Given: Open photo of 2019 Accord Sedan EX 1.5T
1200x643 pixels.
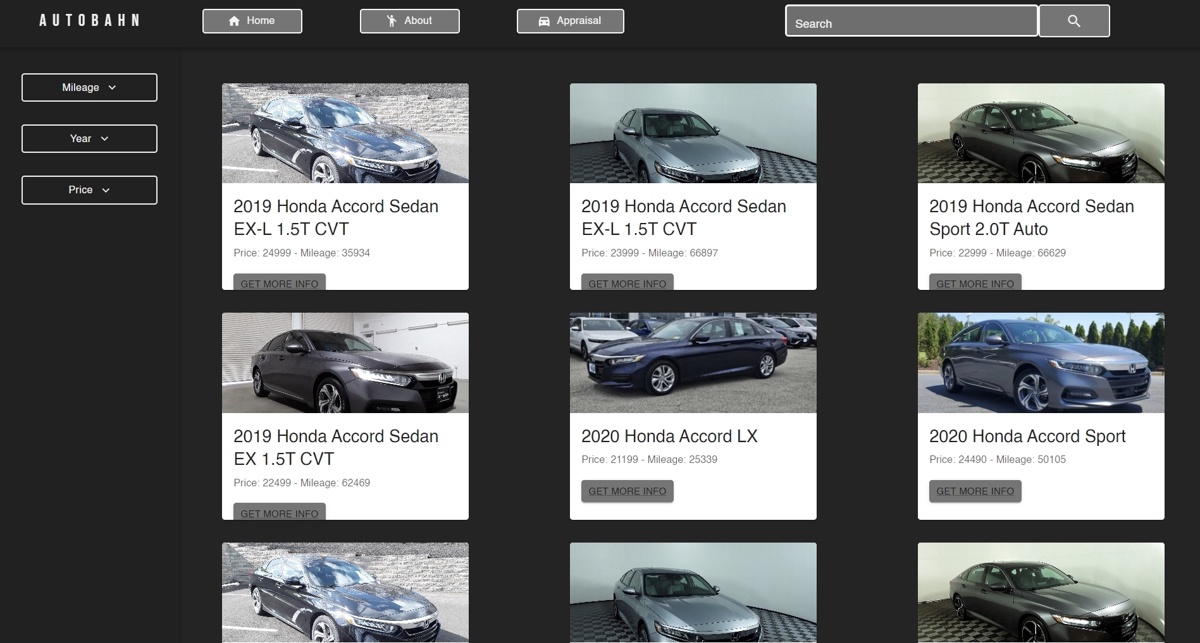Looking at the screenshot, I should 345,363.
